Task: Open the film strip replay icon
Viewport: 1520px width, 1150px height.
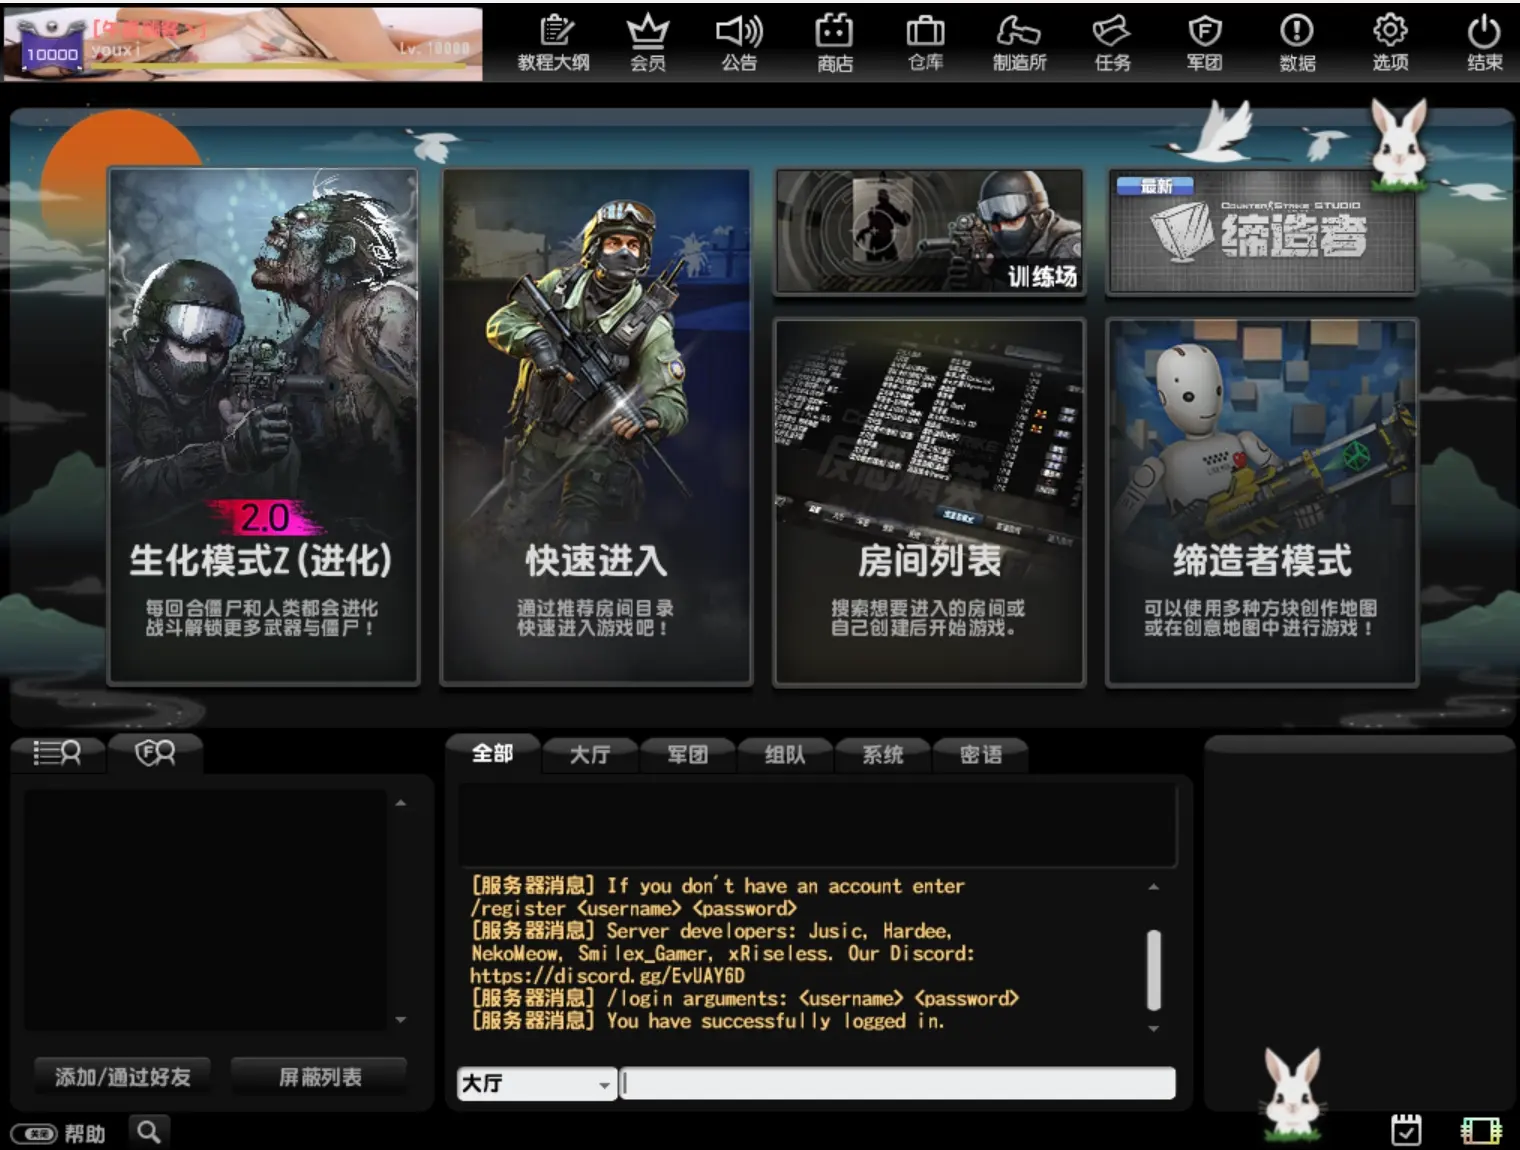Action: click(1481, 1130)
